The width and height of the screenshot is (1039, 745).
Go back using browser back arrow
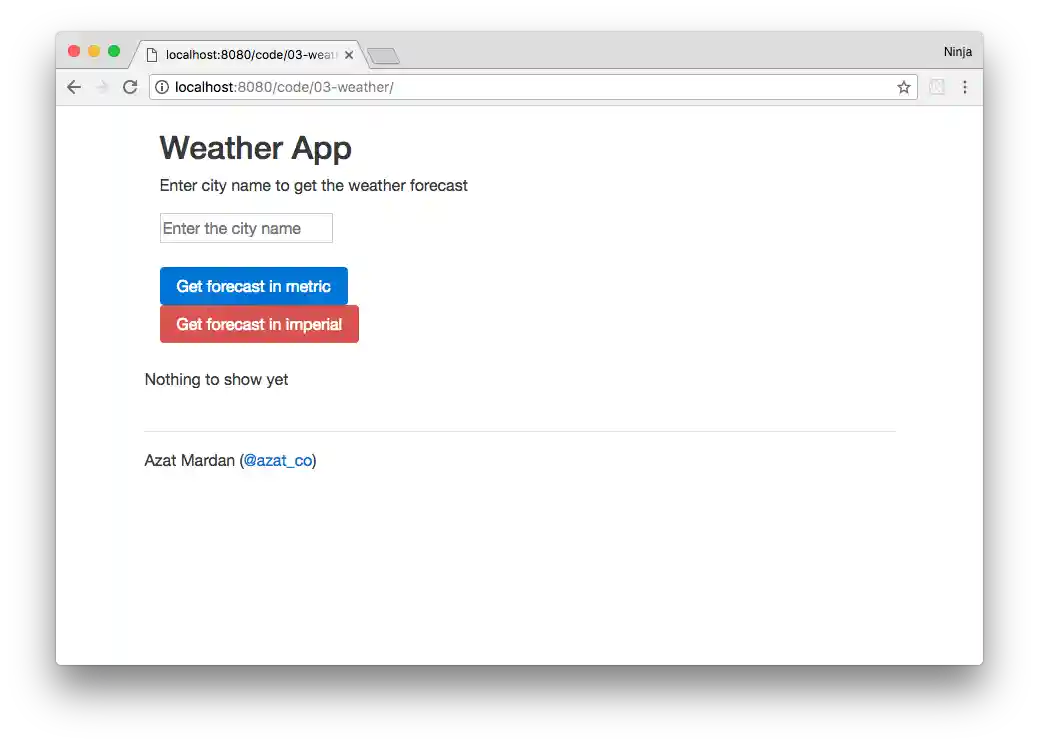(74, 87)
